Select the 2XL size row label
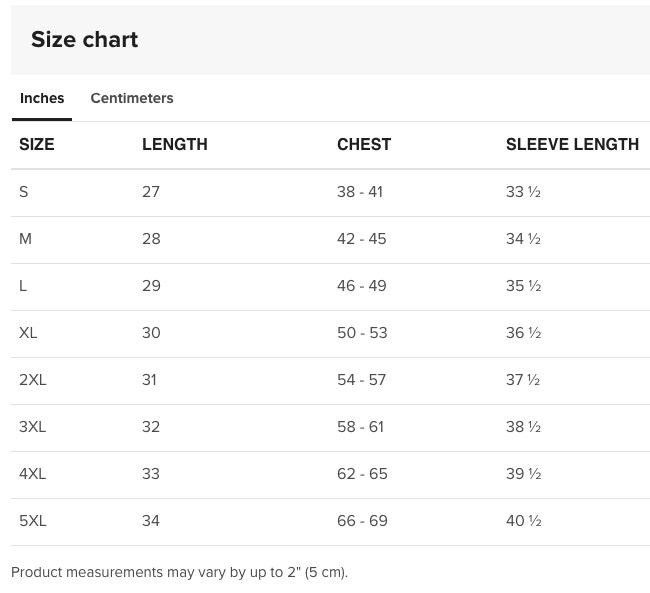The height and width of the screenshot is (593, 650). pos(33,380)
